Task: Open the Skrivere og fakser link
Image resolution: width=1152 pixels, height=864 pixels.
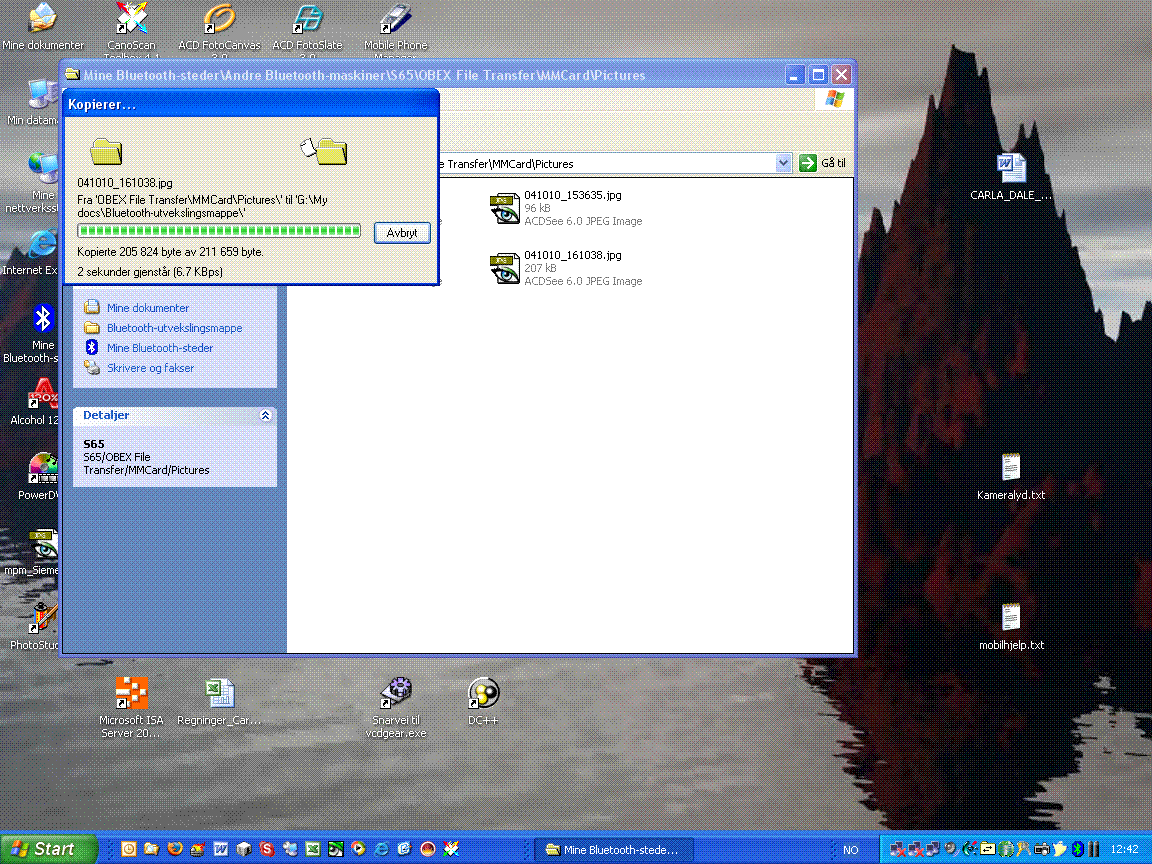Action: 150,368
